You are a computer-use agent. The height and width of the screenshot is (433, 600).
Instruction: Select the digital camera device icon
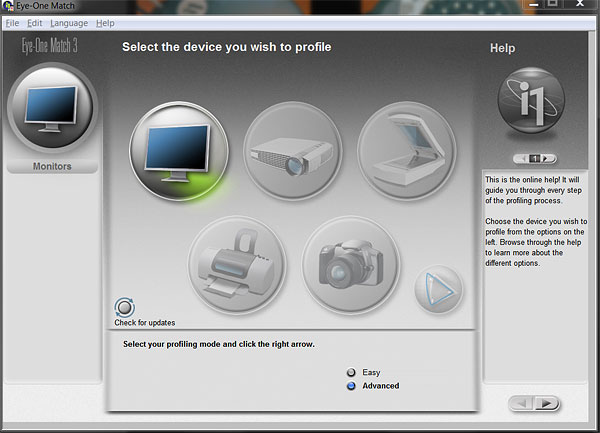(351, 265)
